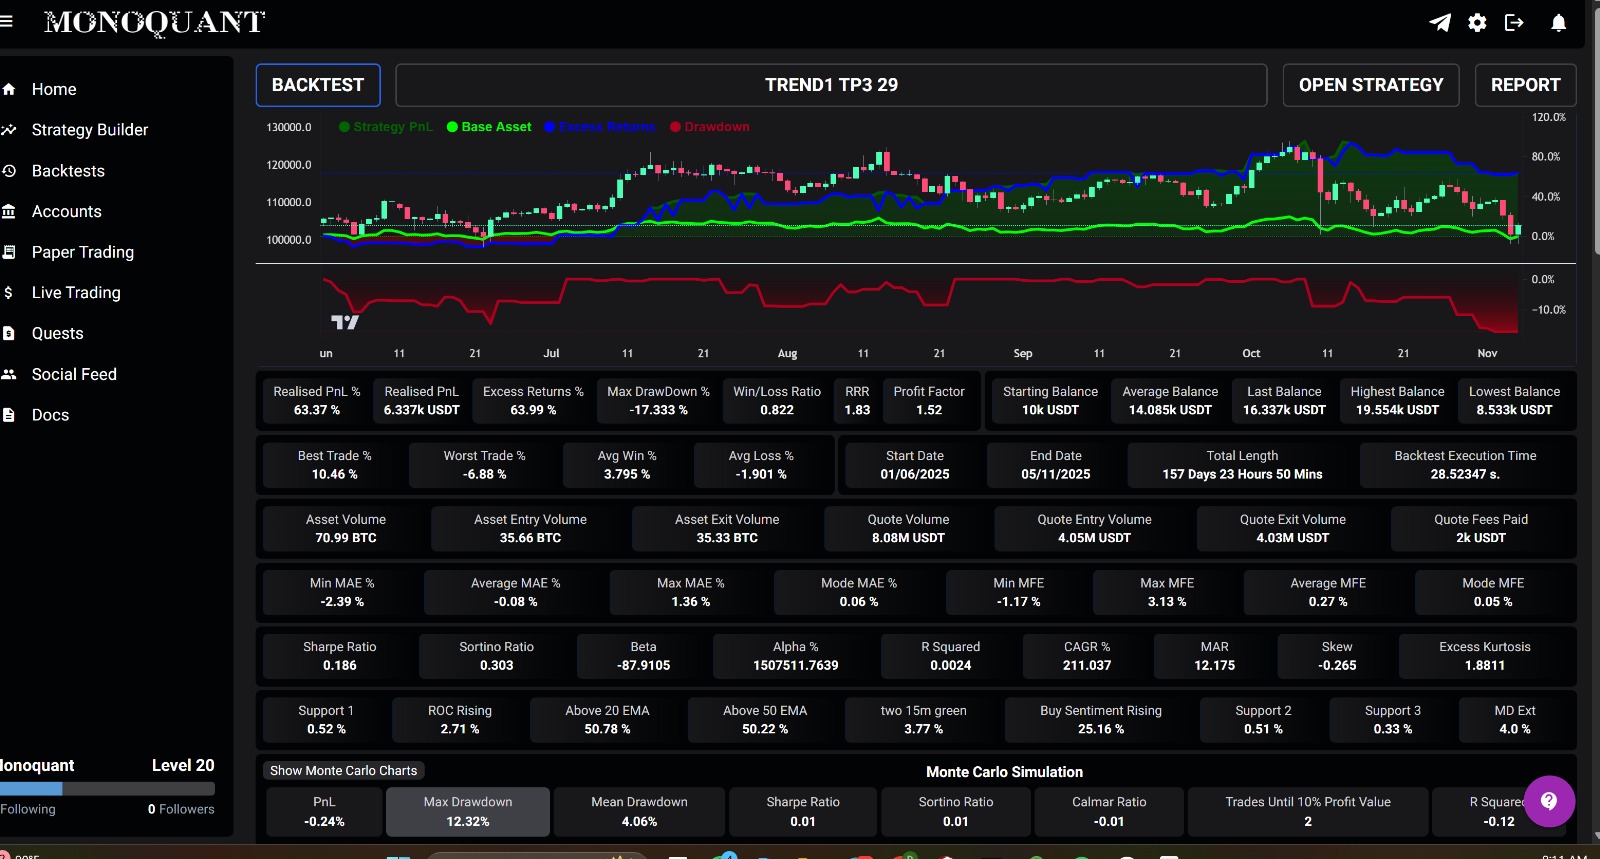
Task: Click OPEN STRATEGY button
Action: click(x=1371, y=85)
